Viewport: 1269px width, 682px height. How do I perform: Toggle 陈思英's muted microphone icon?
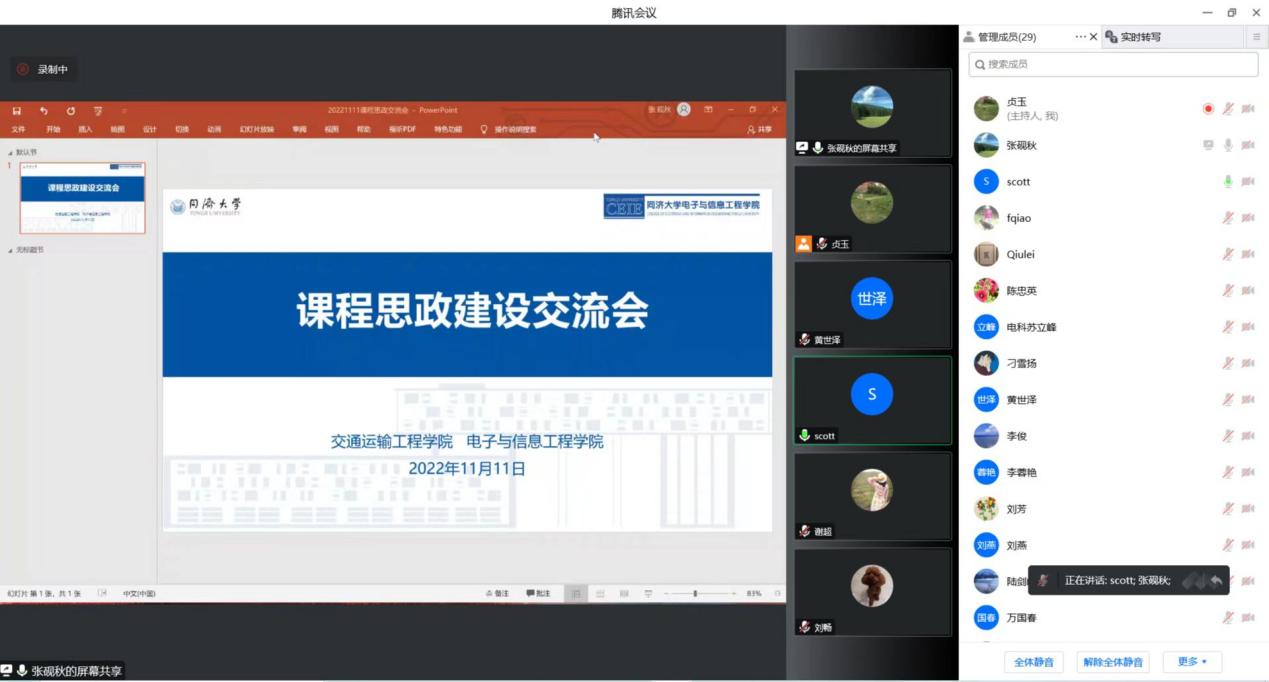coord(1228,291)
